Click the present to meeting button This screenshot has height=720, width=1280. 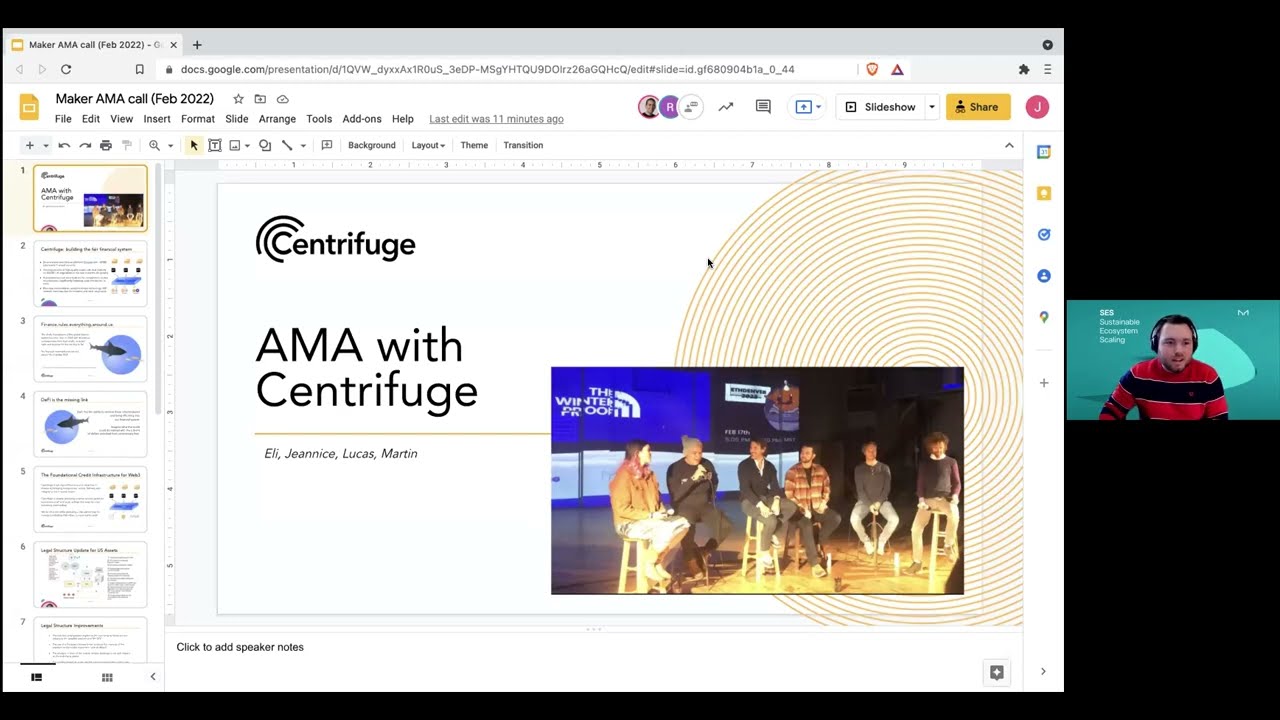click(x=808, y=107)
